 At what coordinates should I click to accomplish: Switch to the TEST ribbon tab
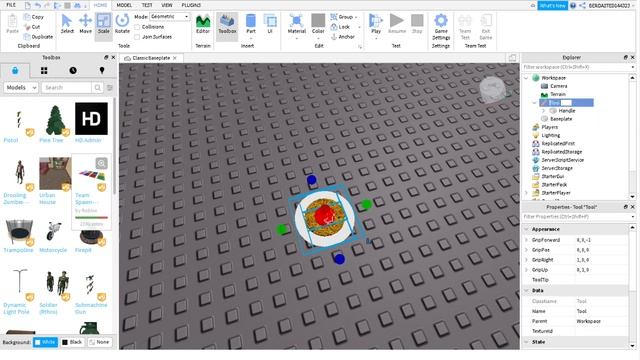click(x=147, y=5)
